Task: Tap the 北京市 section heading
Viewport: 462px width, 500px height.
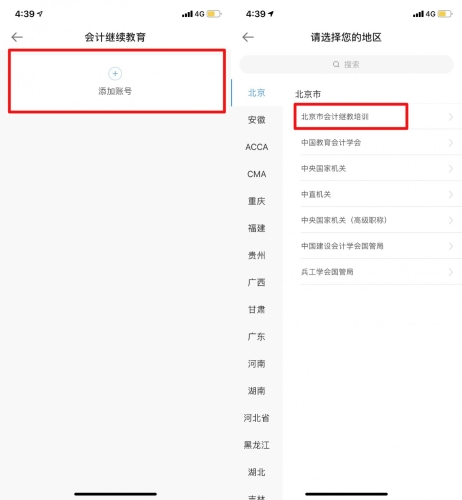Action: click(308, 94)
